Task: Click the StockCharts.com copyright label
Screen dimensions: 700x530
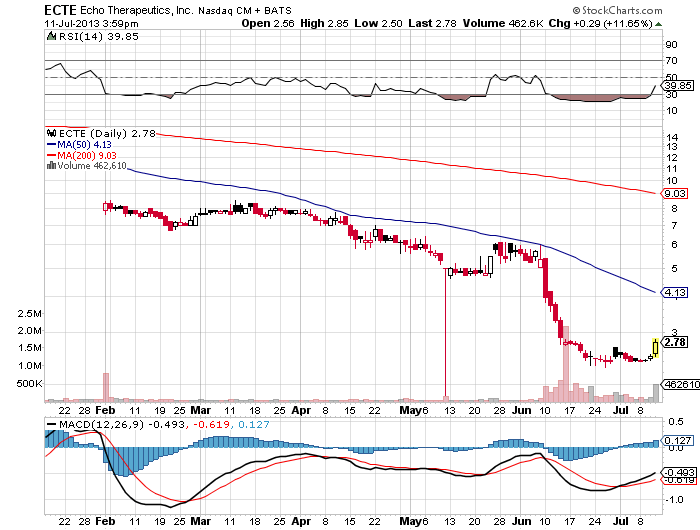Action: click(618, 10)
